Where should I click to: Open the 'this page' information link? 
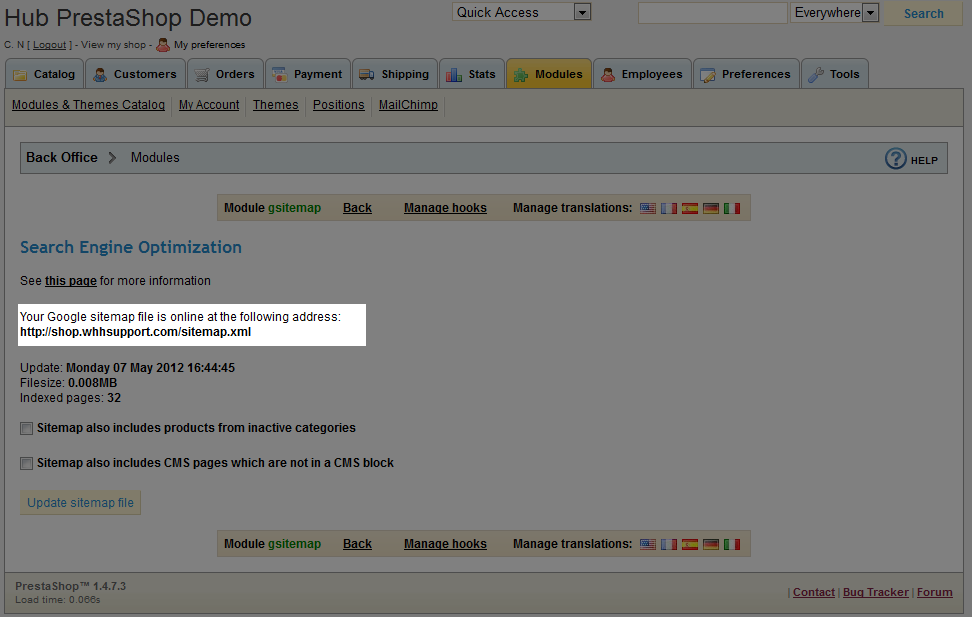[x=70, y=281]
